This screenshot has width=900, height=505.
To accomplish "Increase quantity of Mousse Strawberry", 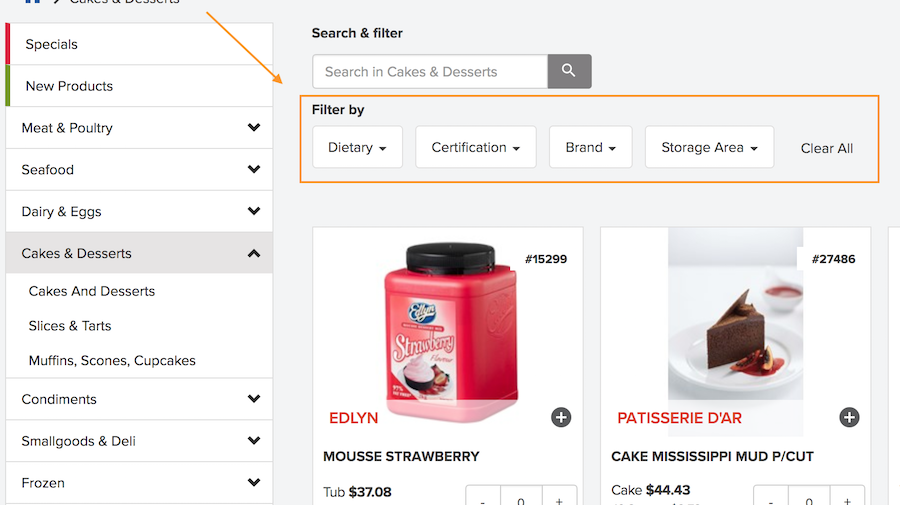I will point(559,499).
